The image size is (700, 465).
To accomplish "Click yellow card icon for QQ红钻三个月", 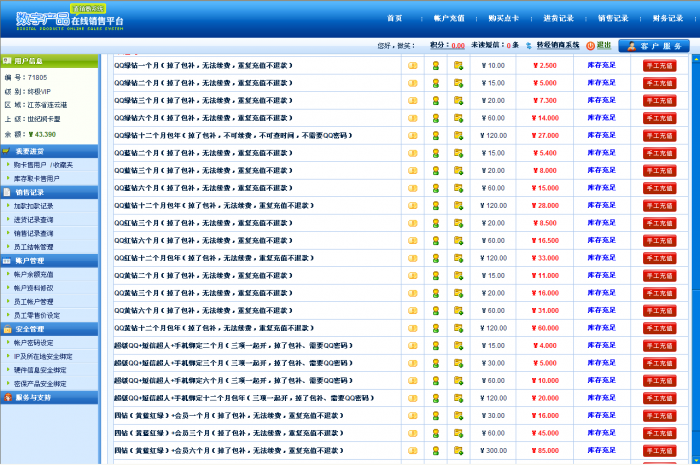I will coord(412,223).
